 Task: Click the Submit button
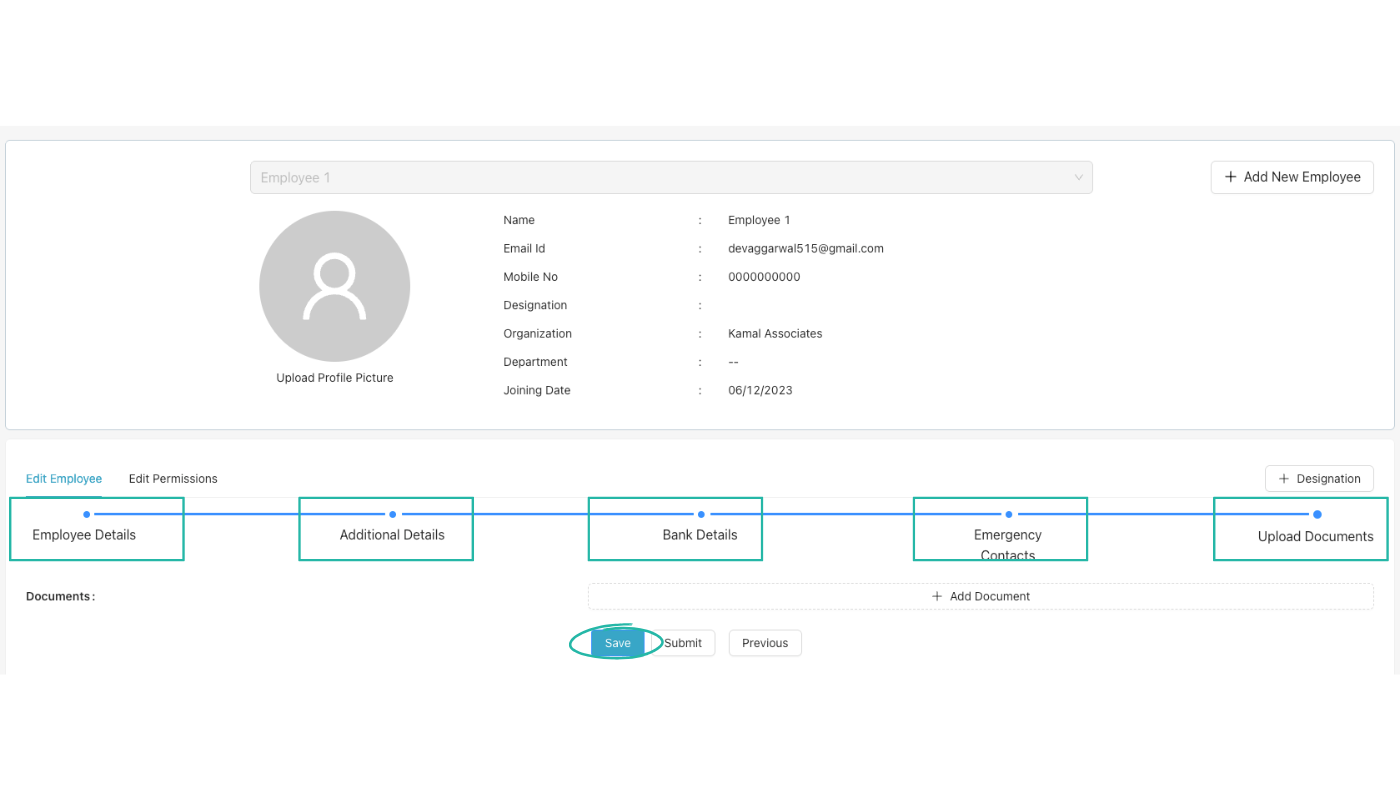683,643
